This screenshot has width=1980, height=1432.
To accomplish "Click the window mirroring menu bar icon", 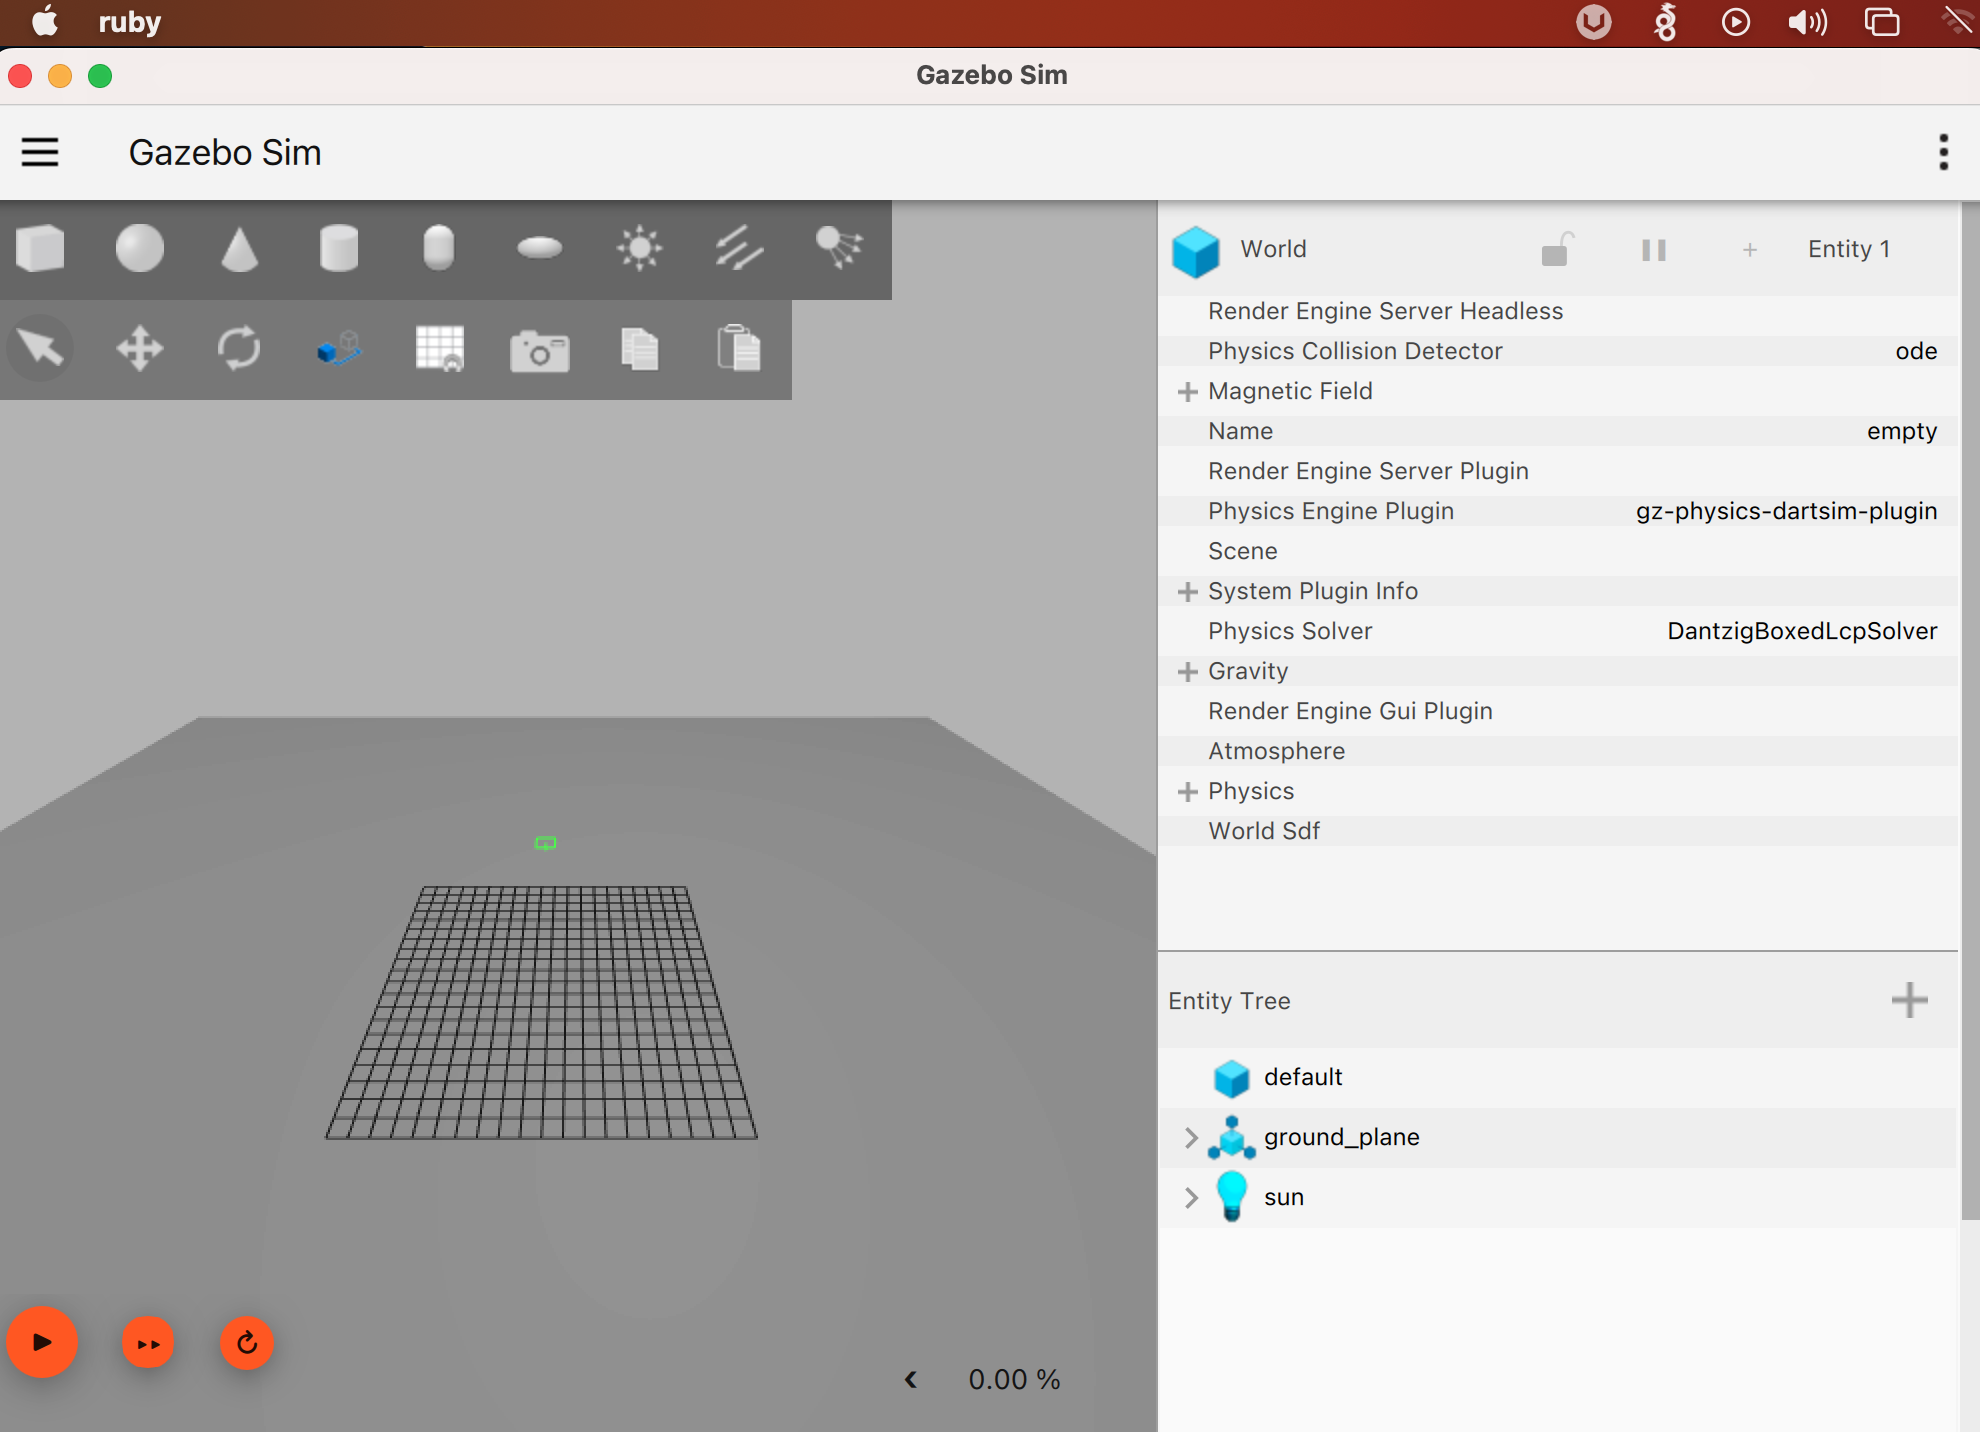I will coord(1882,21).
